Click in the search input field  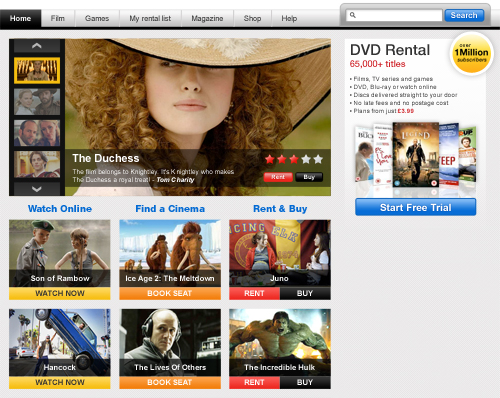coord(394,15)
